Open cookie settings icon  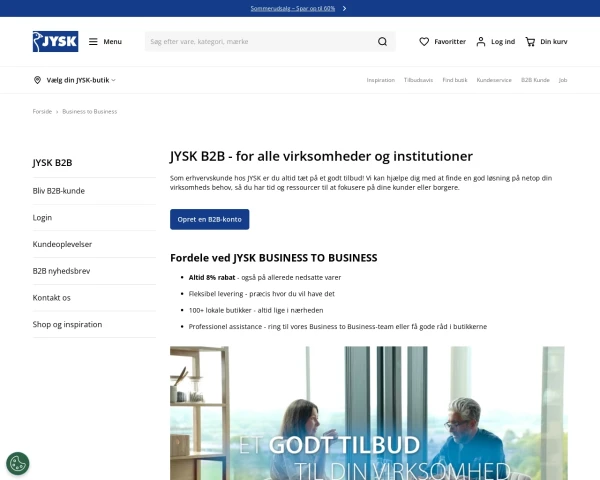[x=18, y=464]
